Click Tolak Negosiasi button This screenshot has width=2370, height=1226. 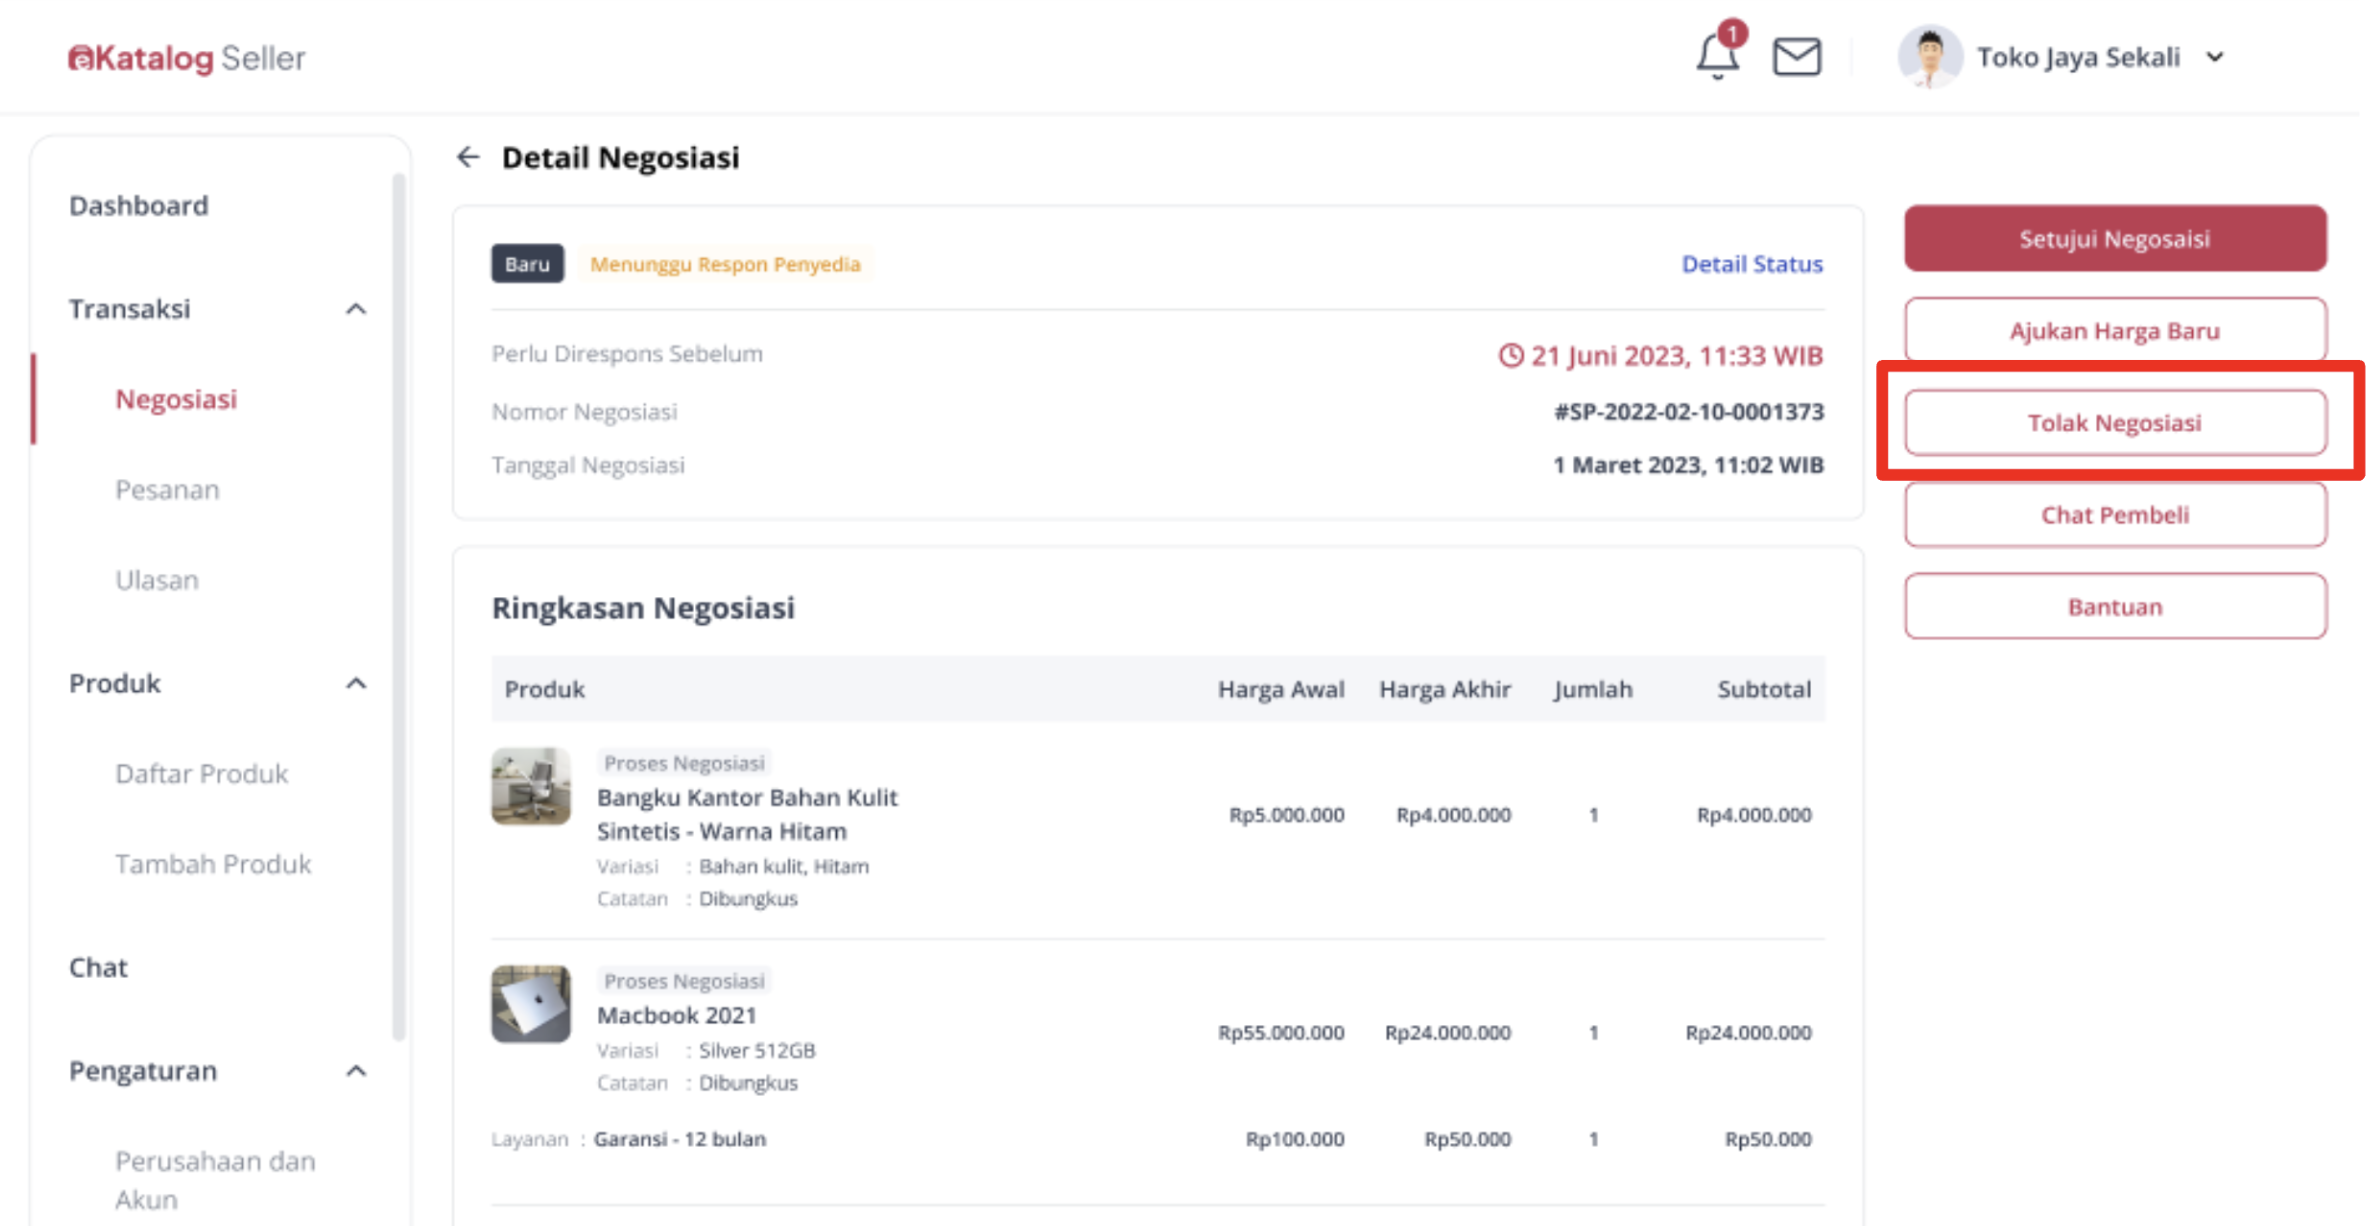coord(2115,422)
